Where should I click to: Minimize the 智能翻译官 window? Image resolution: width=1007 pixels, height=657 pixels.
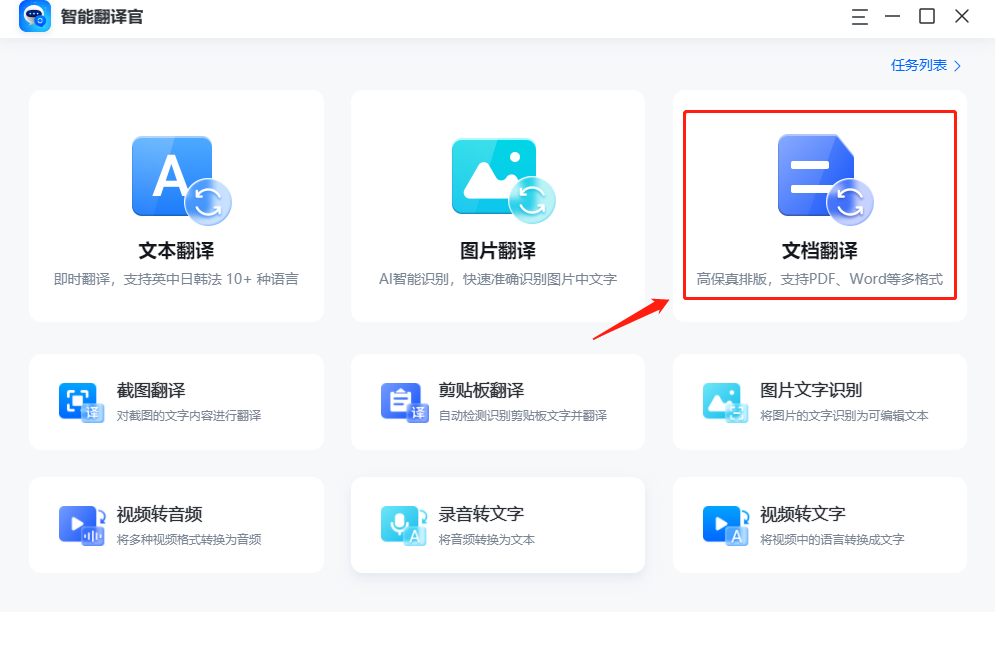click(893, 16)
